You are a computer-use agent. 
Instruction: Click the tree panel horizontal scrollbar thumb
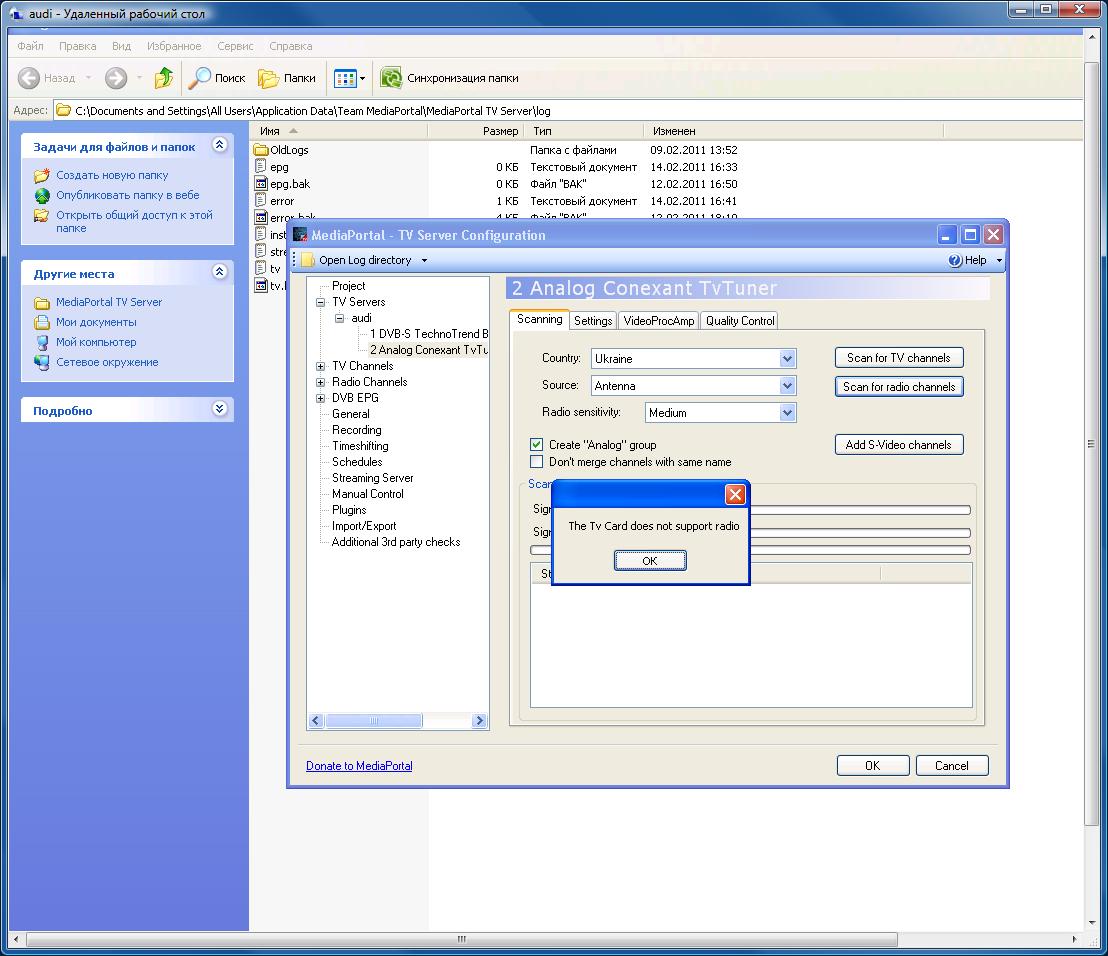click(x=374, y=721)
